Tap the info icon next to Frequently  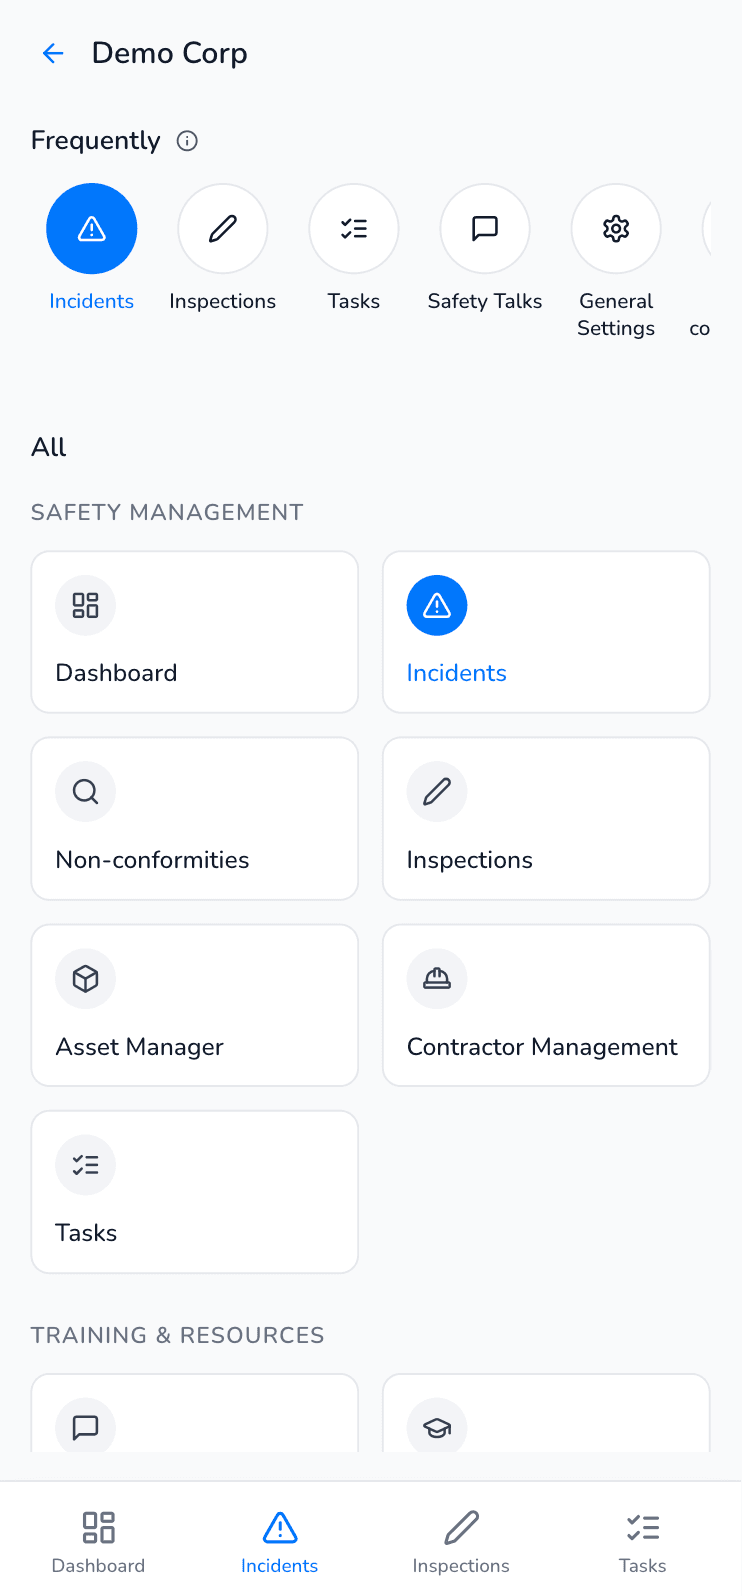tap(186, 141)
